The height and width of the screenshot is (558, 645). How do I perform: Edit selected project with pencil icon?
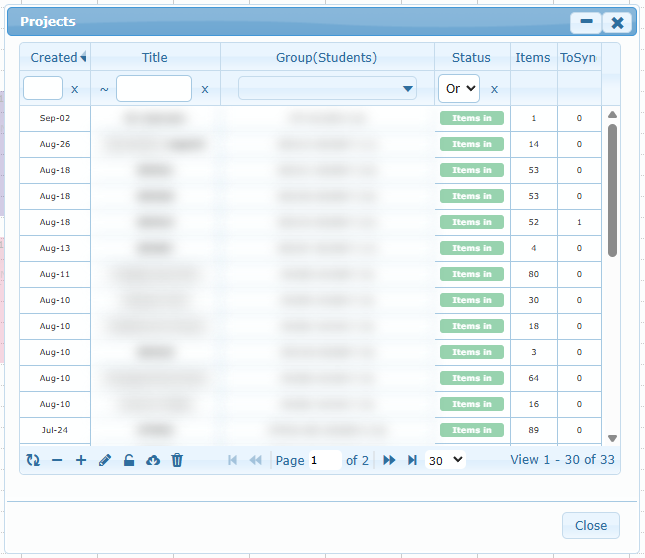(x=105, y=460)
